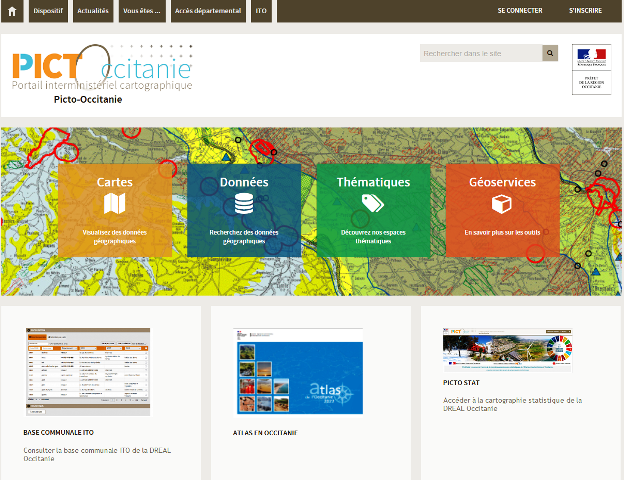This screenshot has width=624, height=480.
Task: Open the Vous êtes ... menu
Action: pyautogui.click(x=142, y=11)
